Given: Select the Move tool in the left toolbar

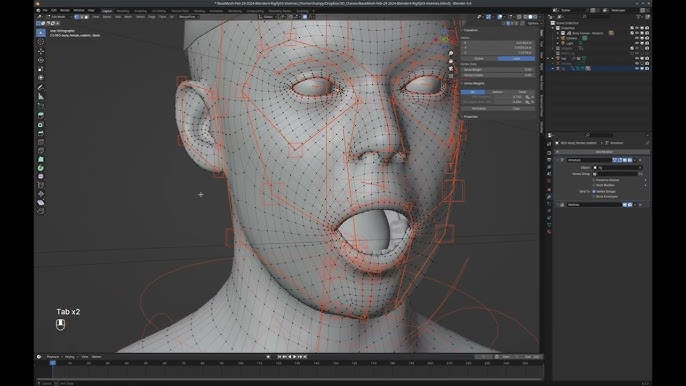Looking at the screenshot, I should coord(41,51).
